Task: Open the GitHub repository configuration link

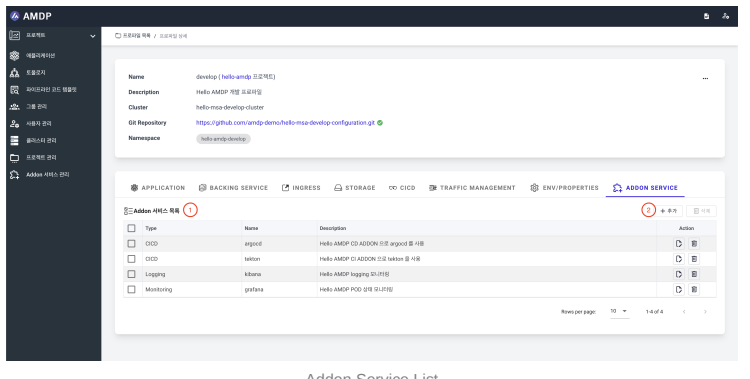Action: point(285,123)
